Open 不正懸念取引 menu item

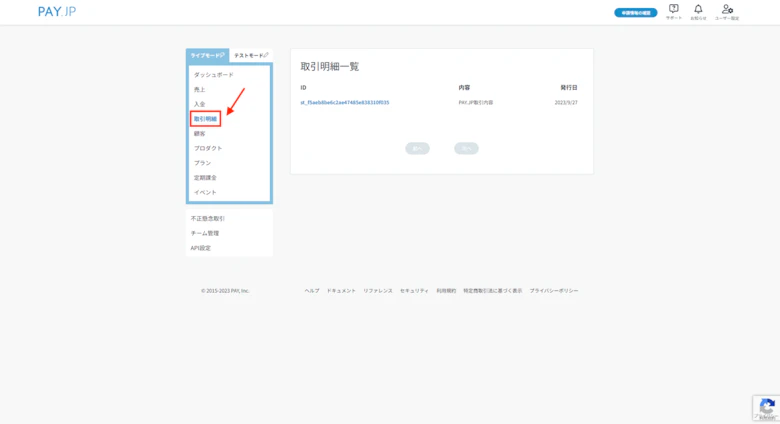(208, 218)
